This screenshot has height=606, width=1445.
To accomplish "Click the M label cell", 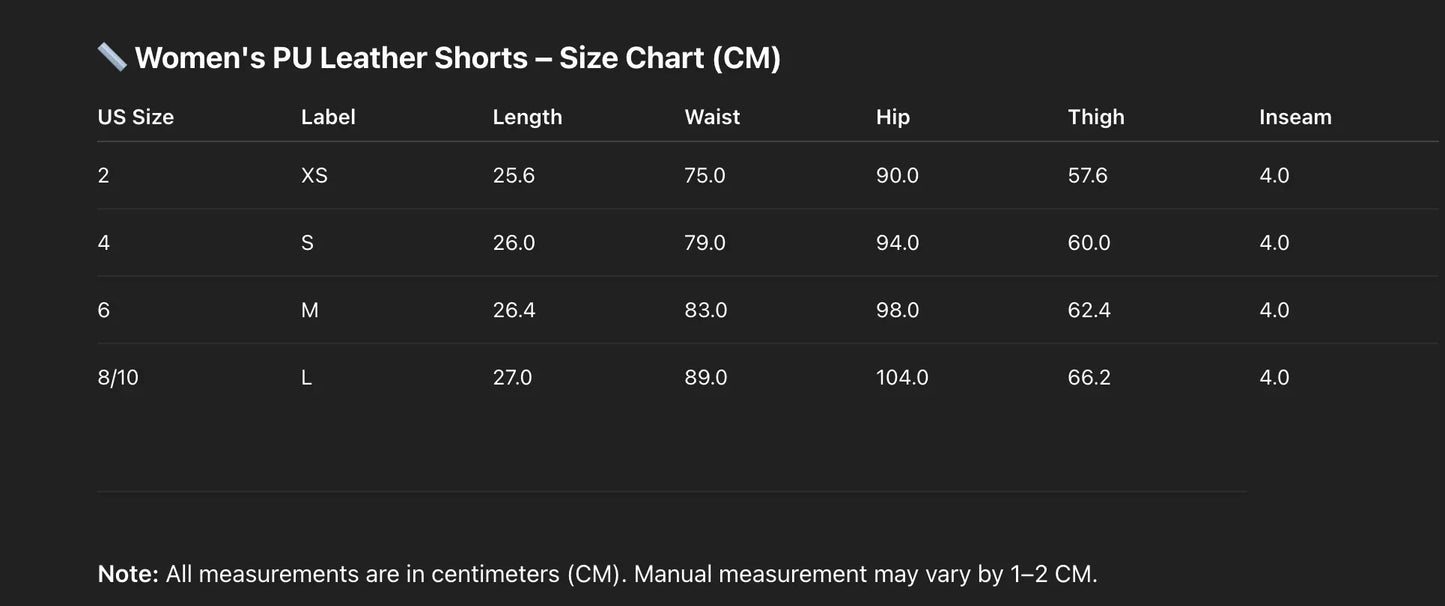I will [x=310, y=311].
